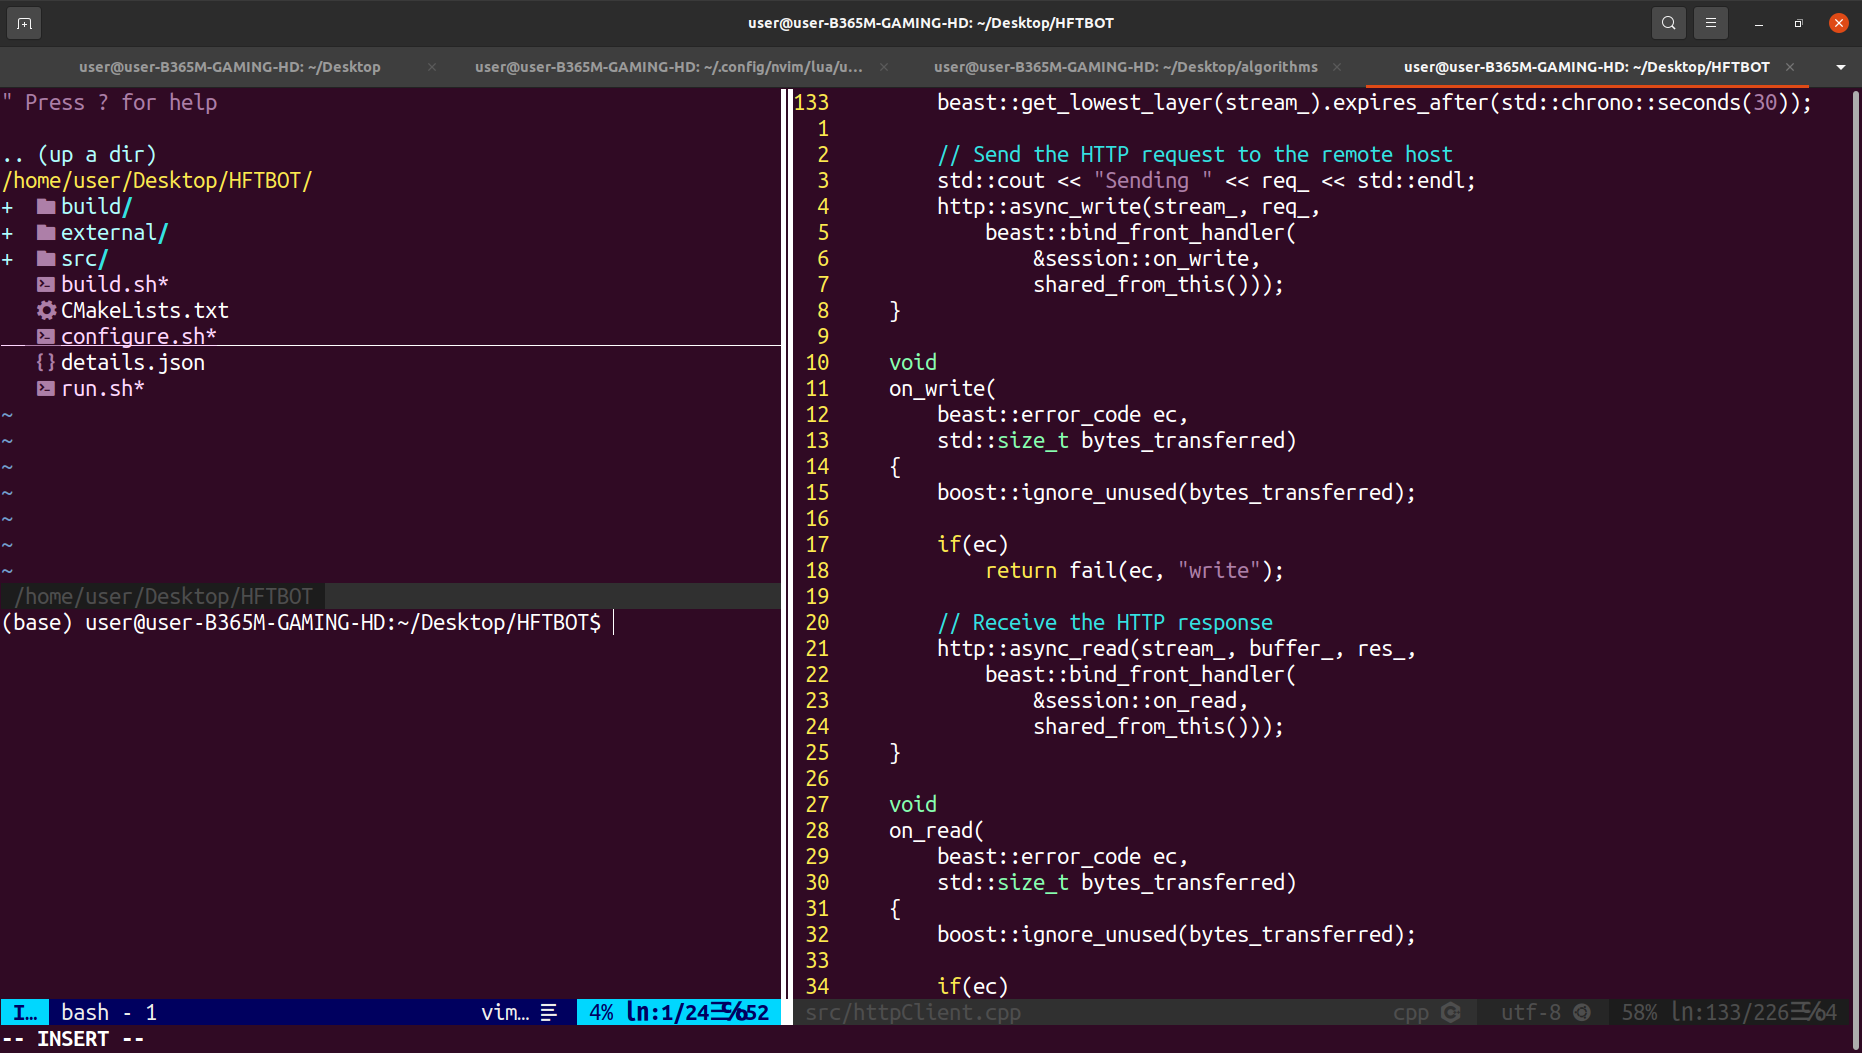
Task: Close the ~/Desktop terminal tab
Action: coord(432,67)
